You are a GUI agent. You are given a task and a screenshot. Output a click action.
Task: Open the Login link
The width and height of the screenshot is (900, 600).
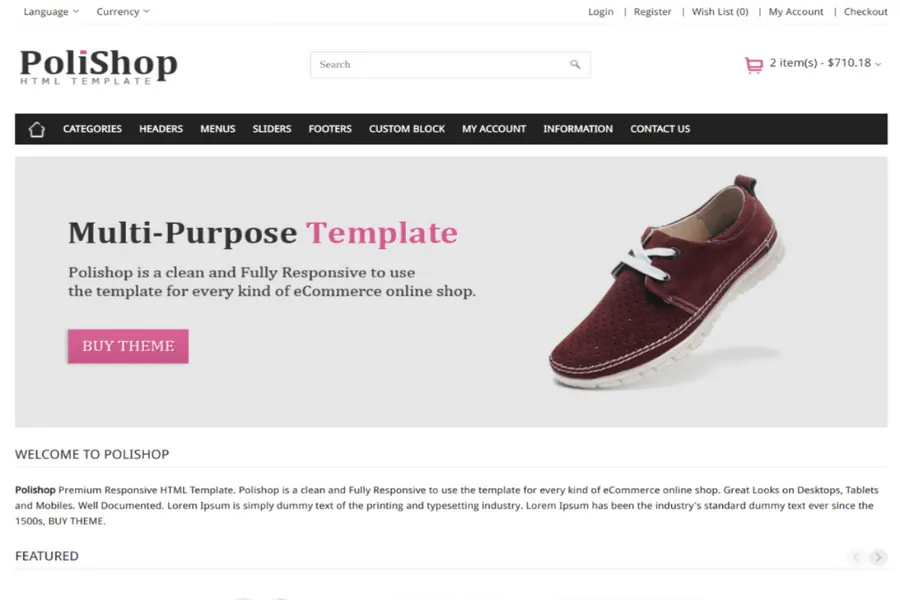(x=601, y=12)
